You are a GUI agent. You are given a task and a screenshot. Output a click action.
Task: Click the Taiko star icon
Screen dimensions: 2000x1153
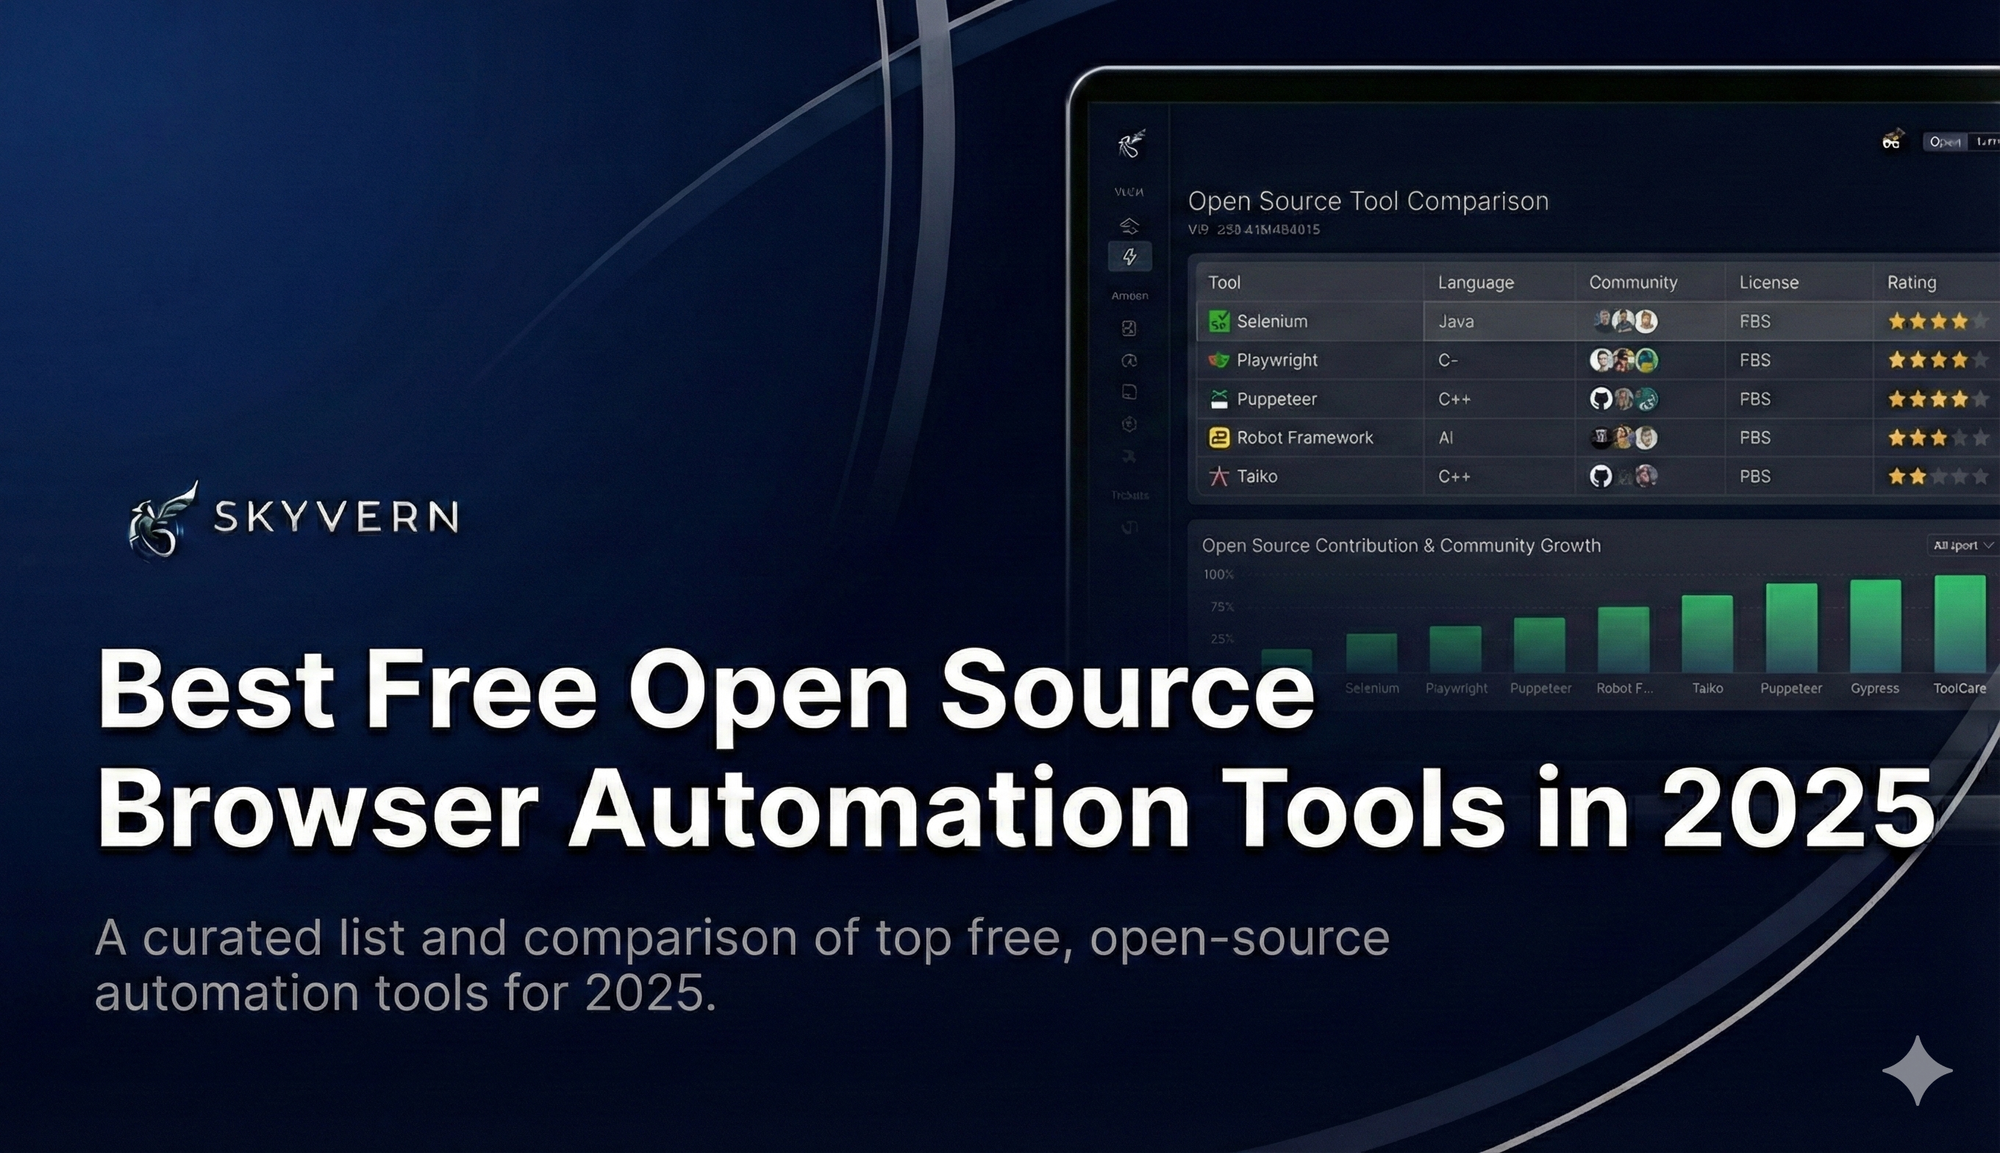[x=1219, y=476]
